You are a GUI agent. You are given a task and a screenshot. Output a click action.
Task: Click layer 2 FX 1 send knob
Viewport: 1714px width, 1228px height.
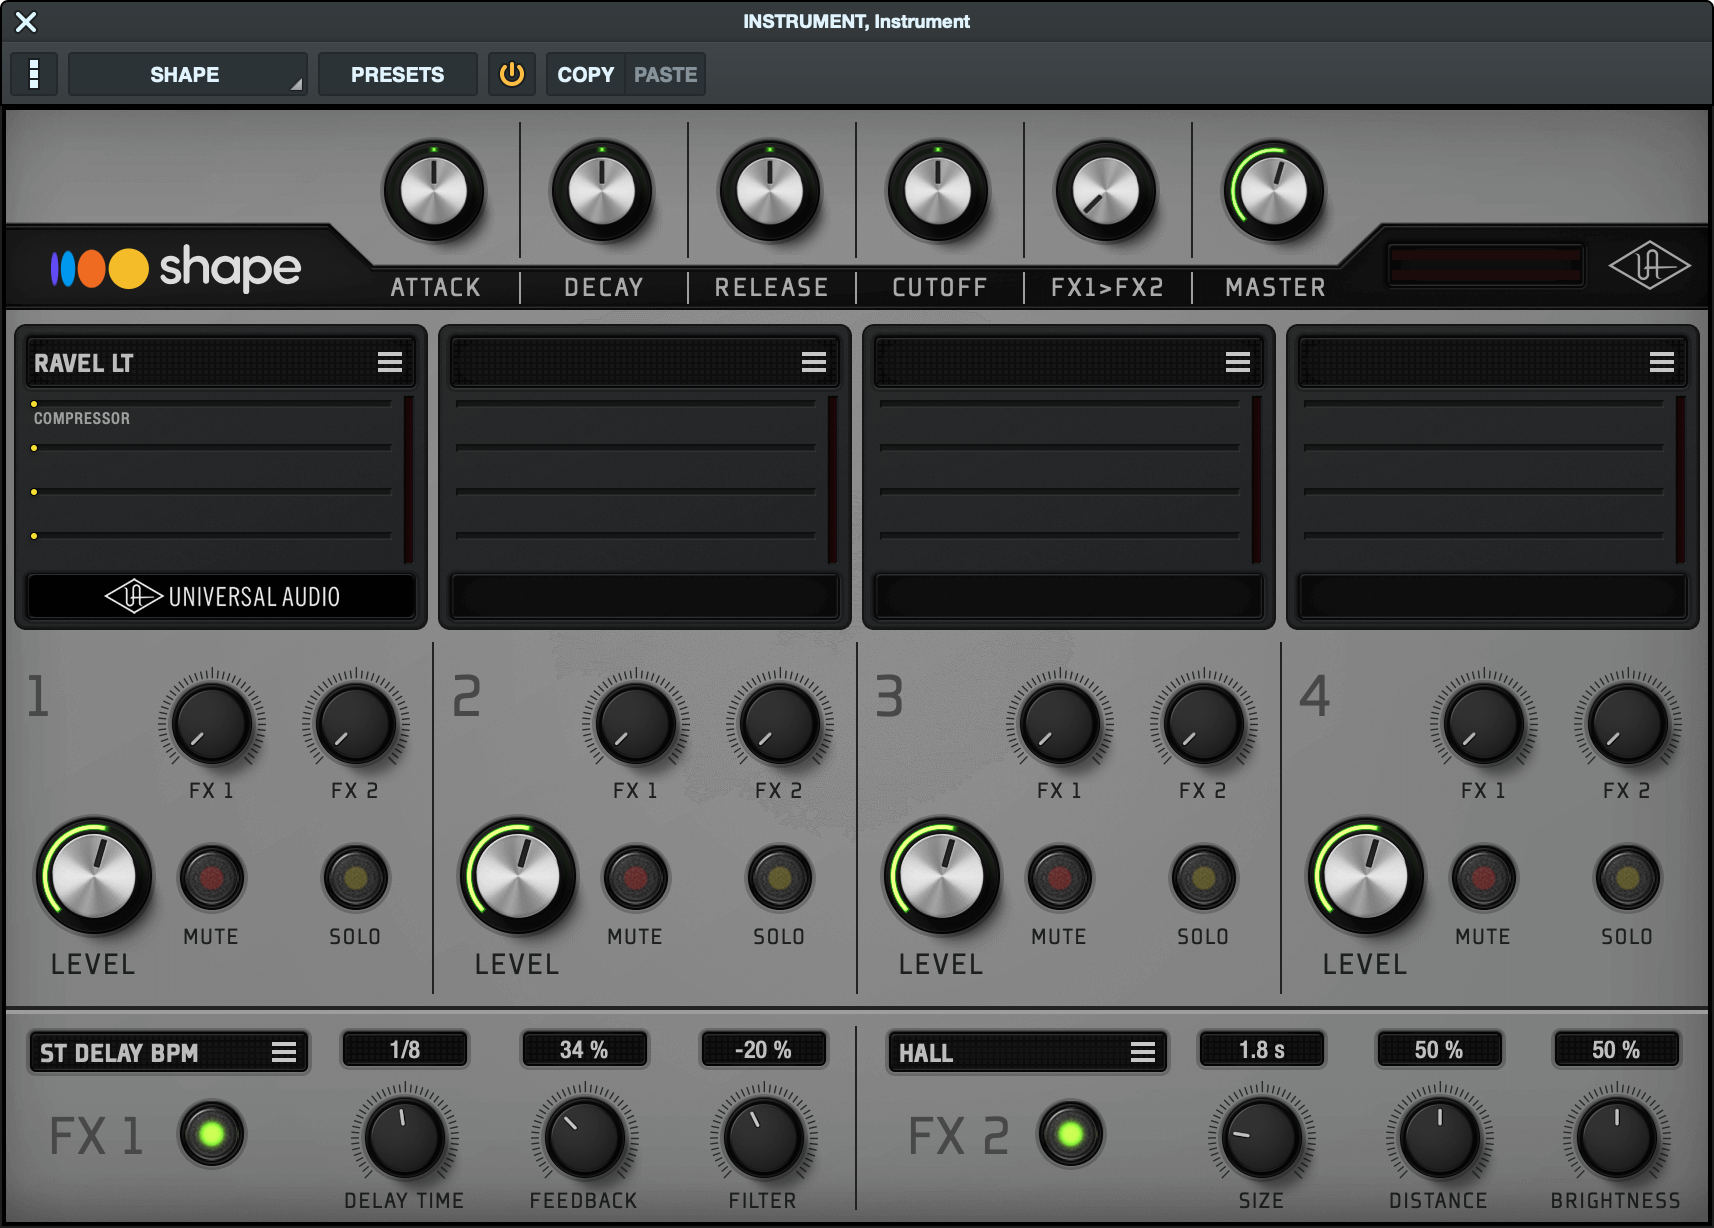[635, 722]
